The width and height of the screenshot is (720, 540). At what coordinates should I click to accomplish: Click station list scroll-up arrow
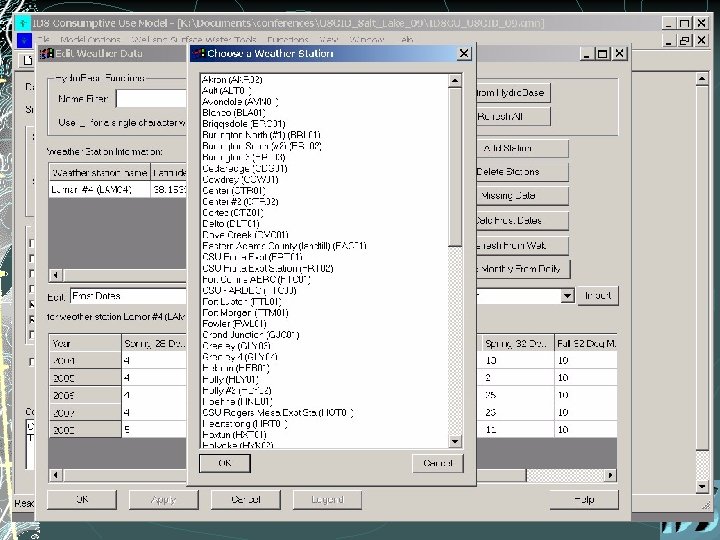tap(455, 80)
